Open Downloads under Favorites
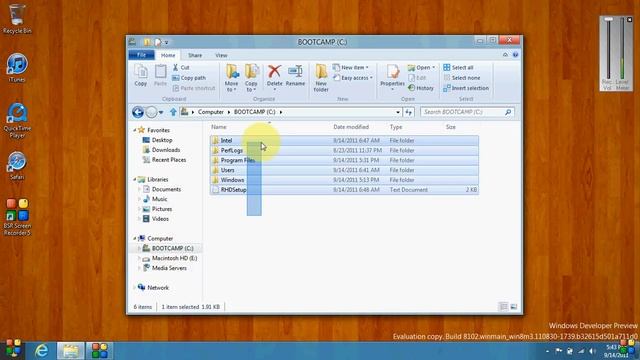Screen dimensions: 640x360 click(161, 150)
